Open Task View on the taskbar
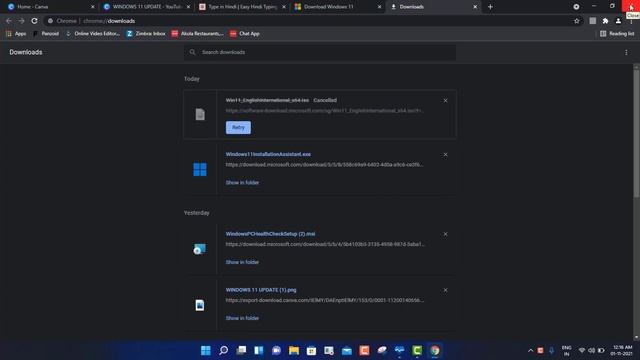The image size is (640, 360). coord(241,350)
